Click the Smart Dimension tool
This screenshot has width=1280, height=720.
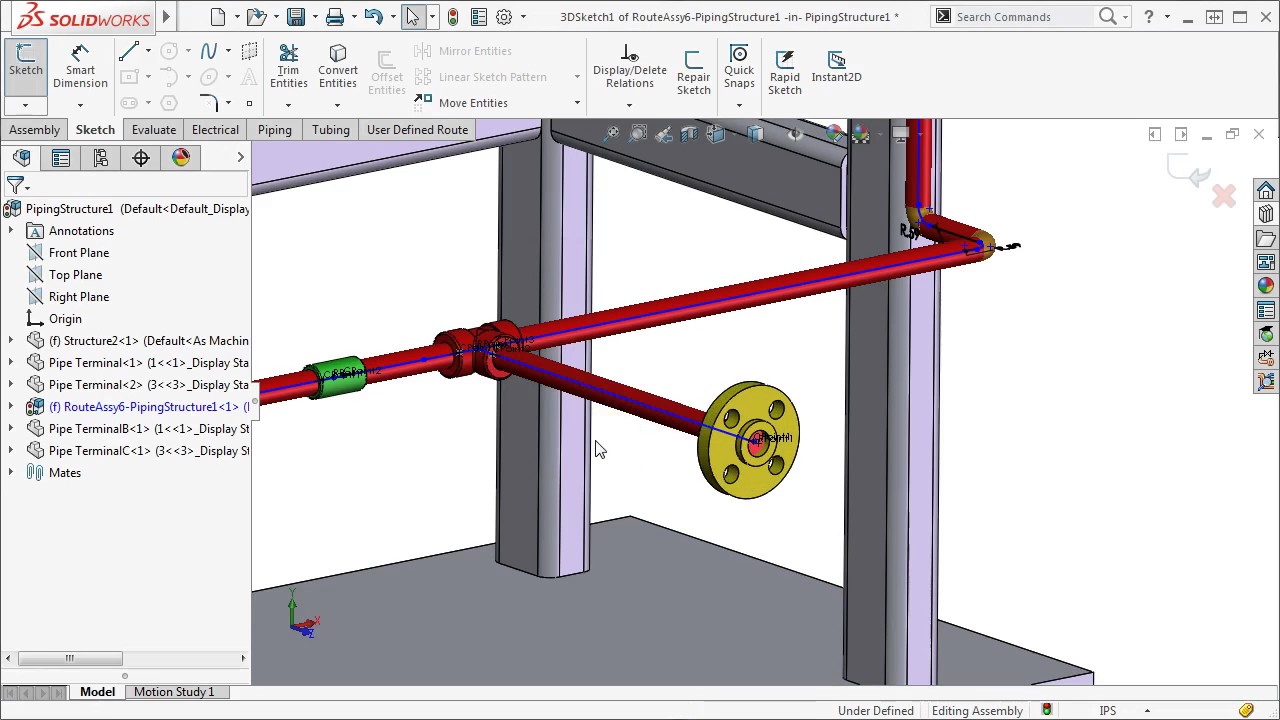pos(80,66)
